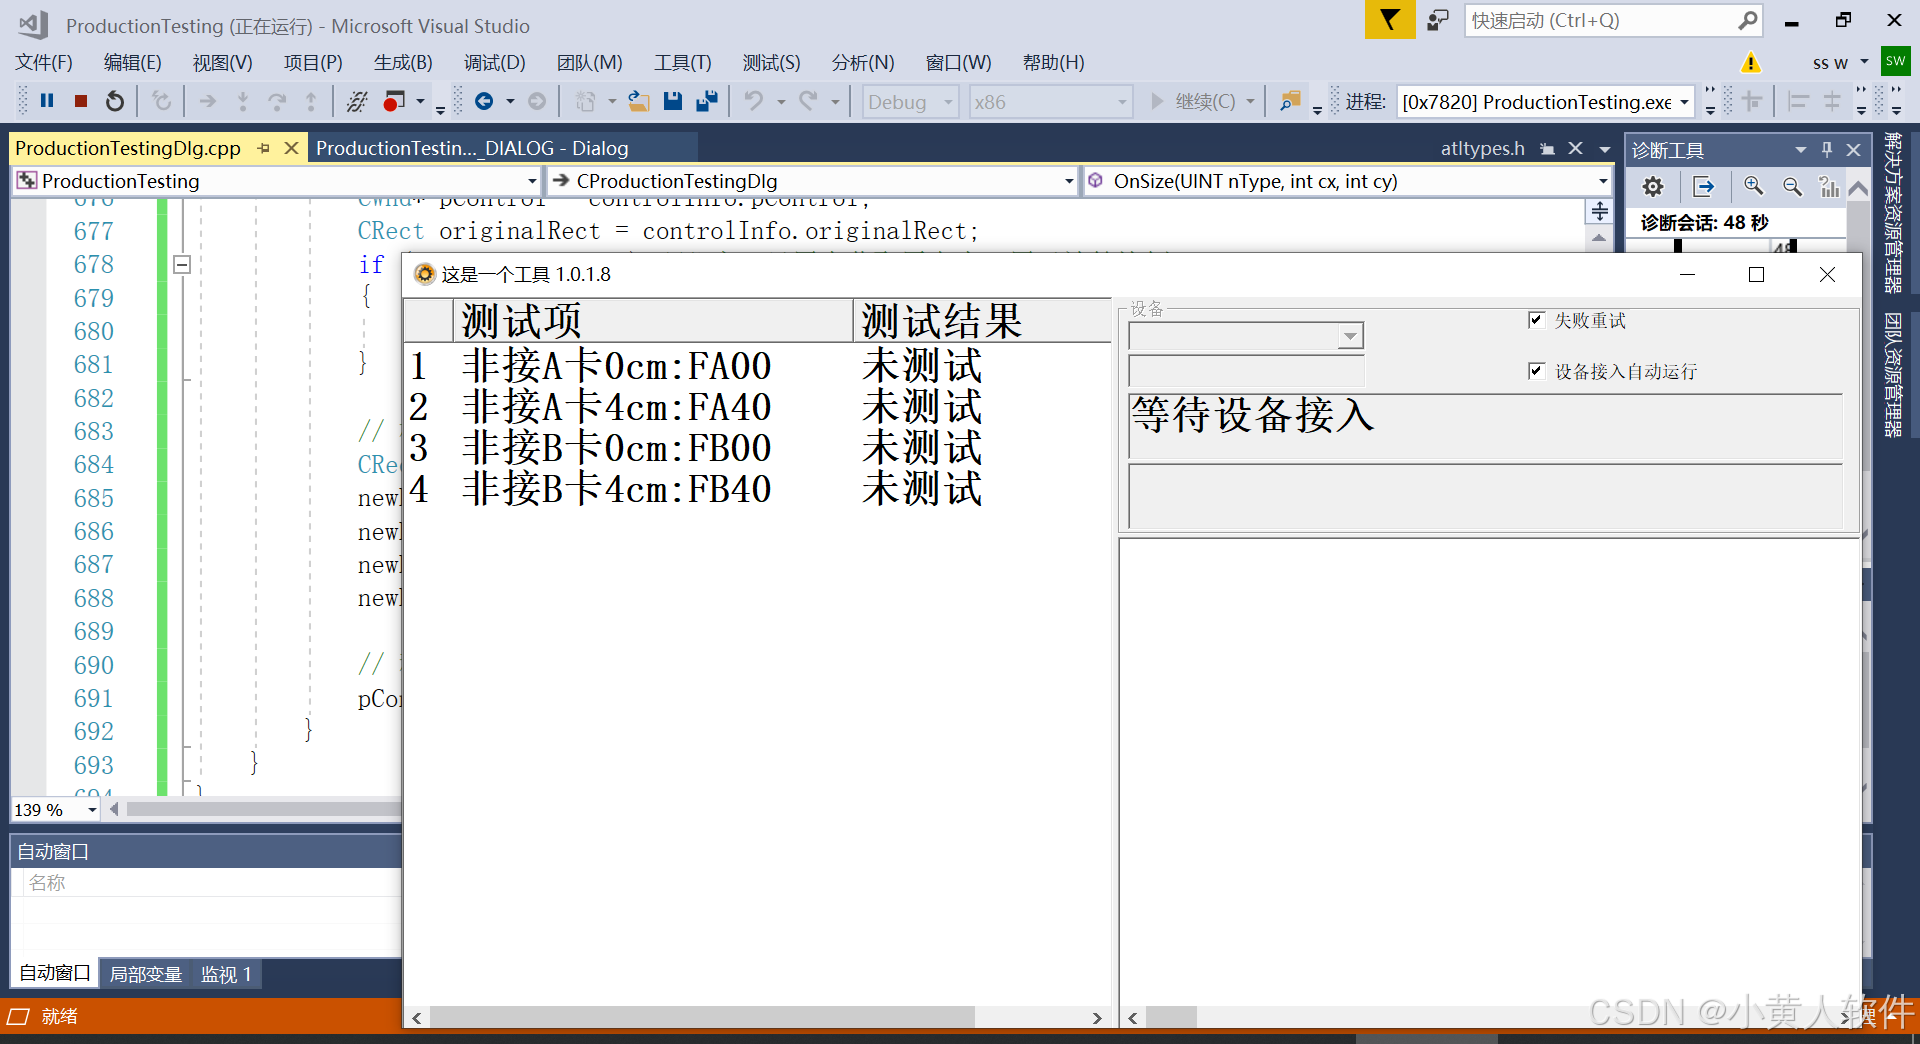The image size is (1920, 1044).
Task: Open the send feedback icon
Action: click(x=1438, y=20)
